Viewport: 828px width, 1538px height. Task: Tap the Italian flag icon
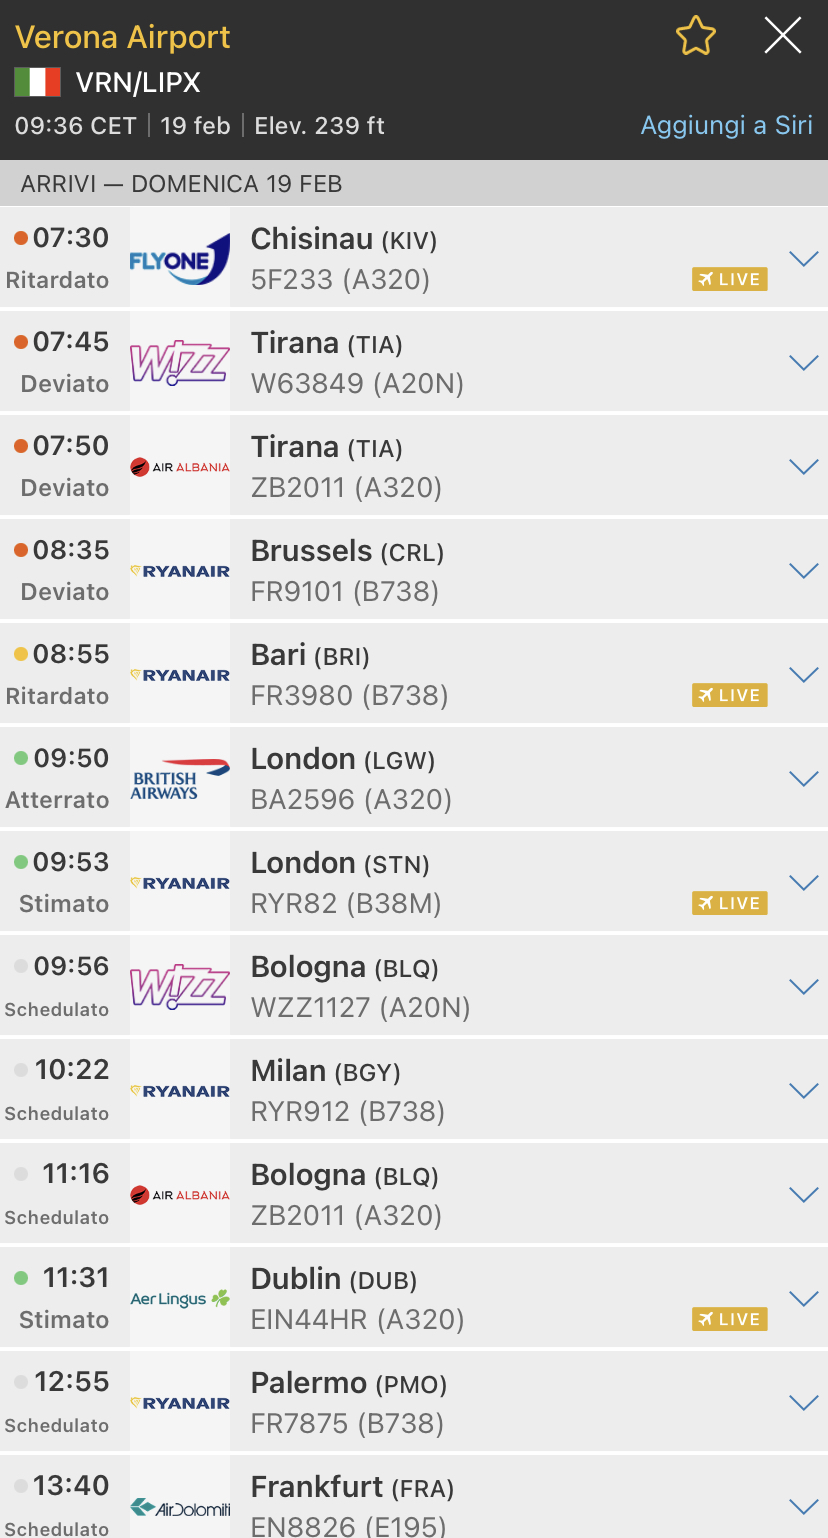pyautogui.click(x=38, y=82)
